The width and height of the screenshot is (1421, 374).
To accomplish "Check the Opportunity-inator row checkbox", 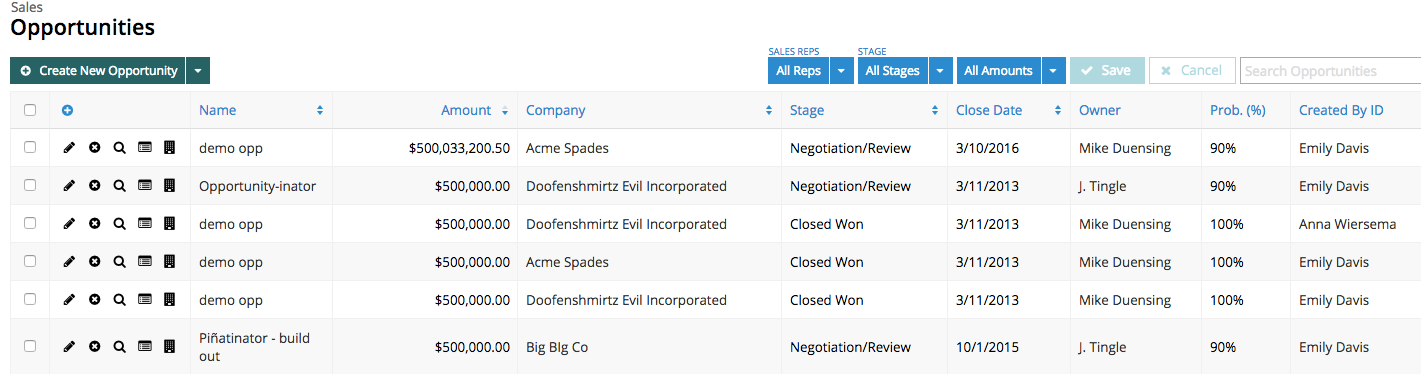I will click(x=30, y=186).
